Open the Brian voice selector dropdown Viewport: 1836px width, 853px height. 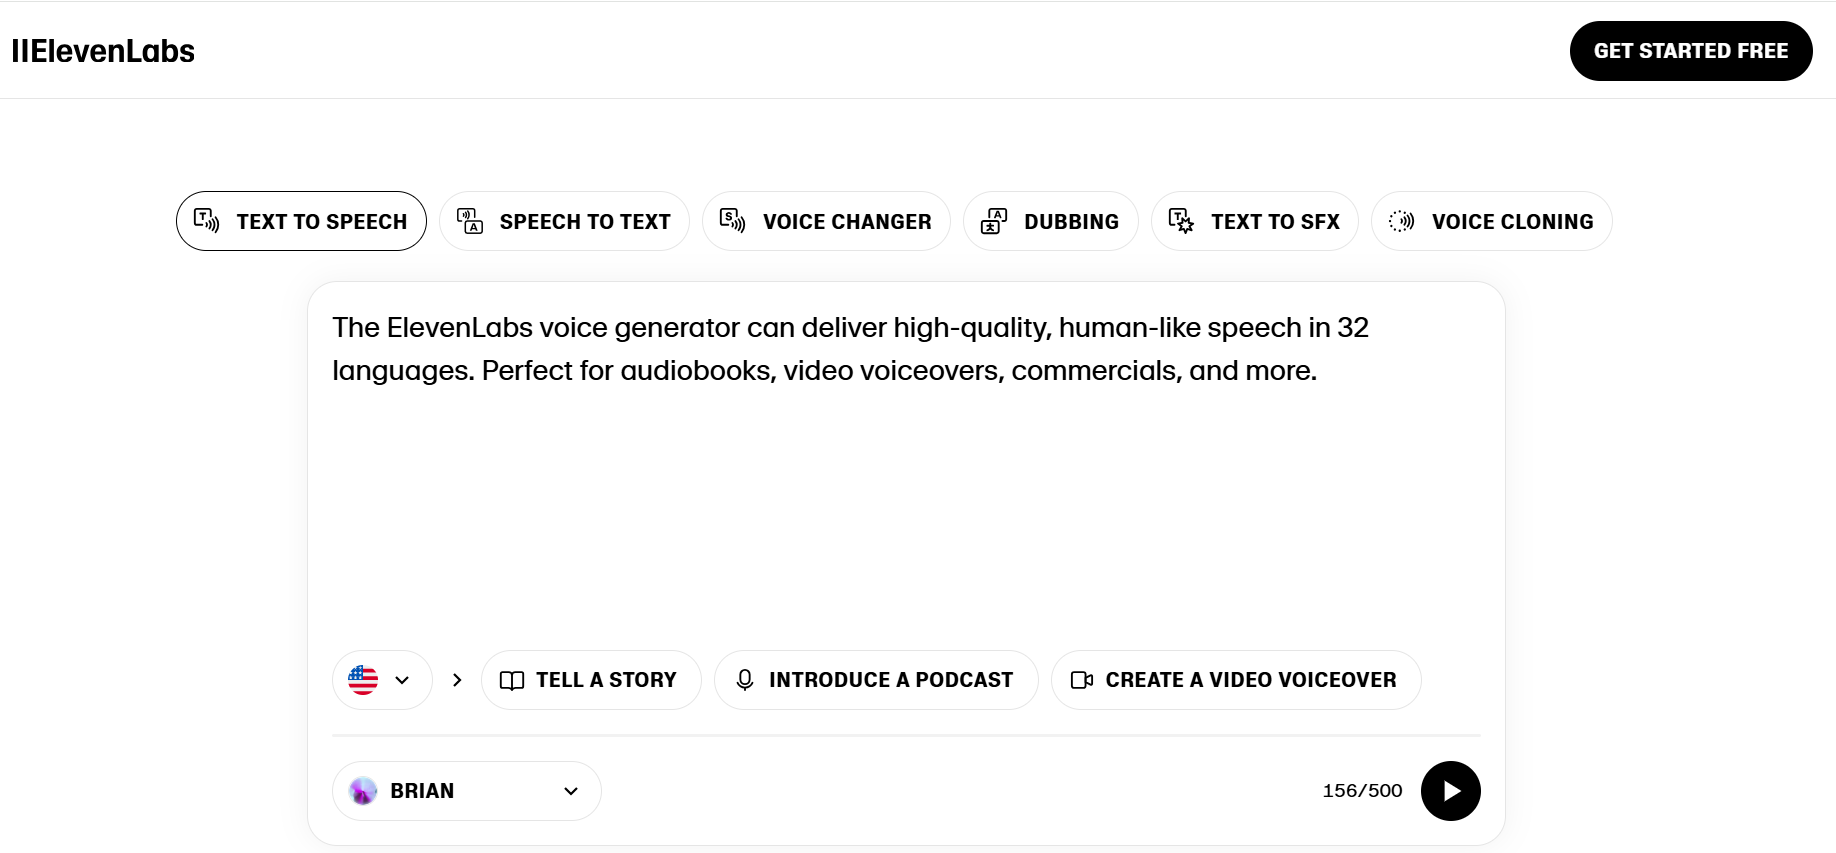pos(571,791)
